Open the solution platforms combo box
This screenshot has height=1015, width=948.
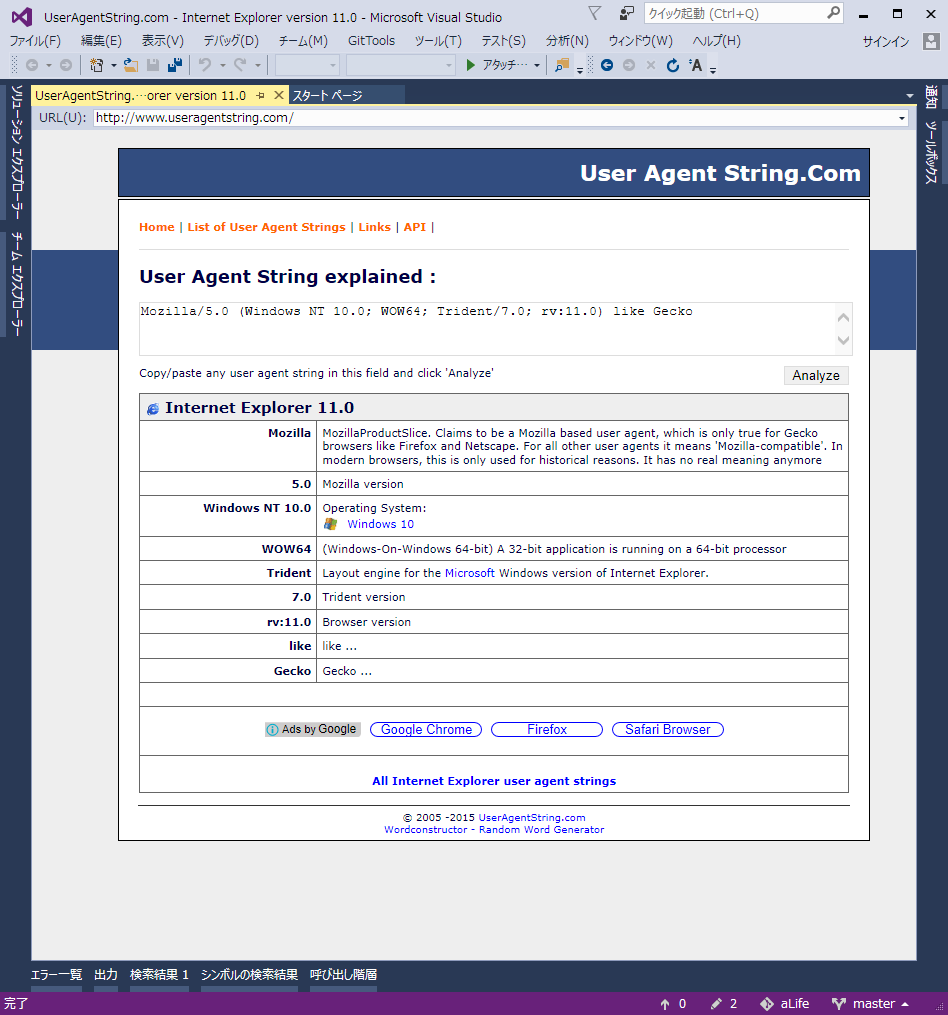point(401,65)
